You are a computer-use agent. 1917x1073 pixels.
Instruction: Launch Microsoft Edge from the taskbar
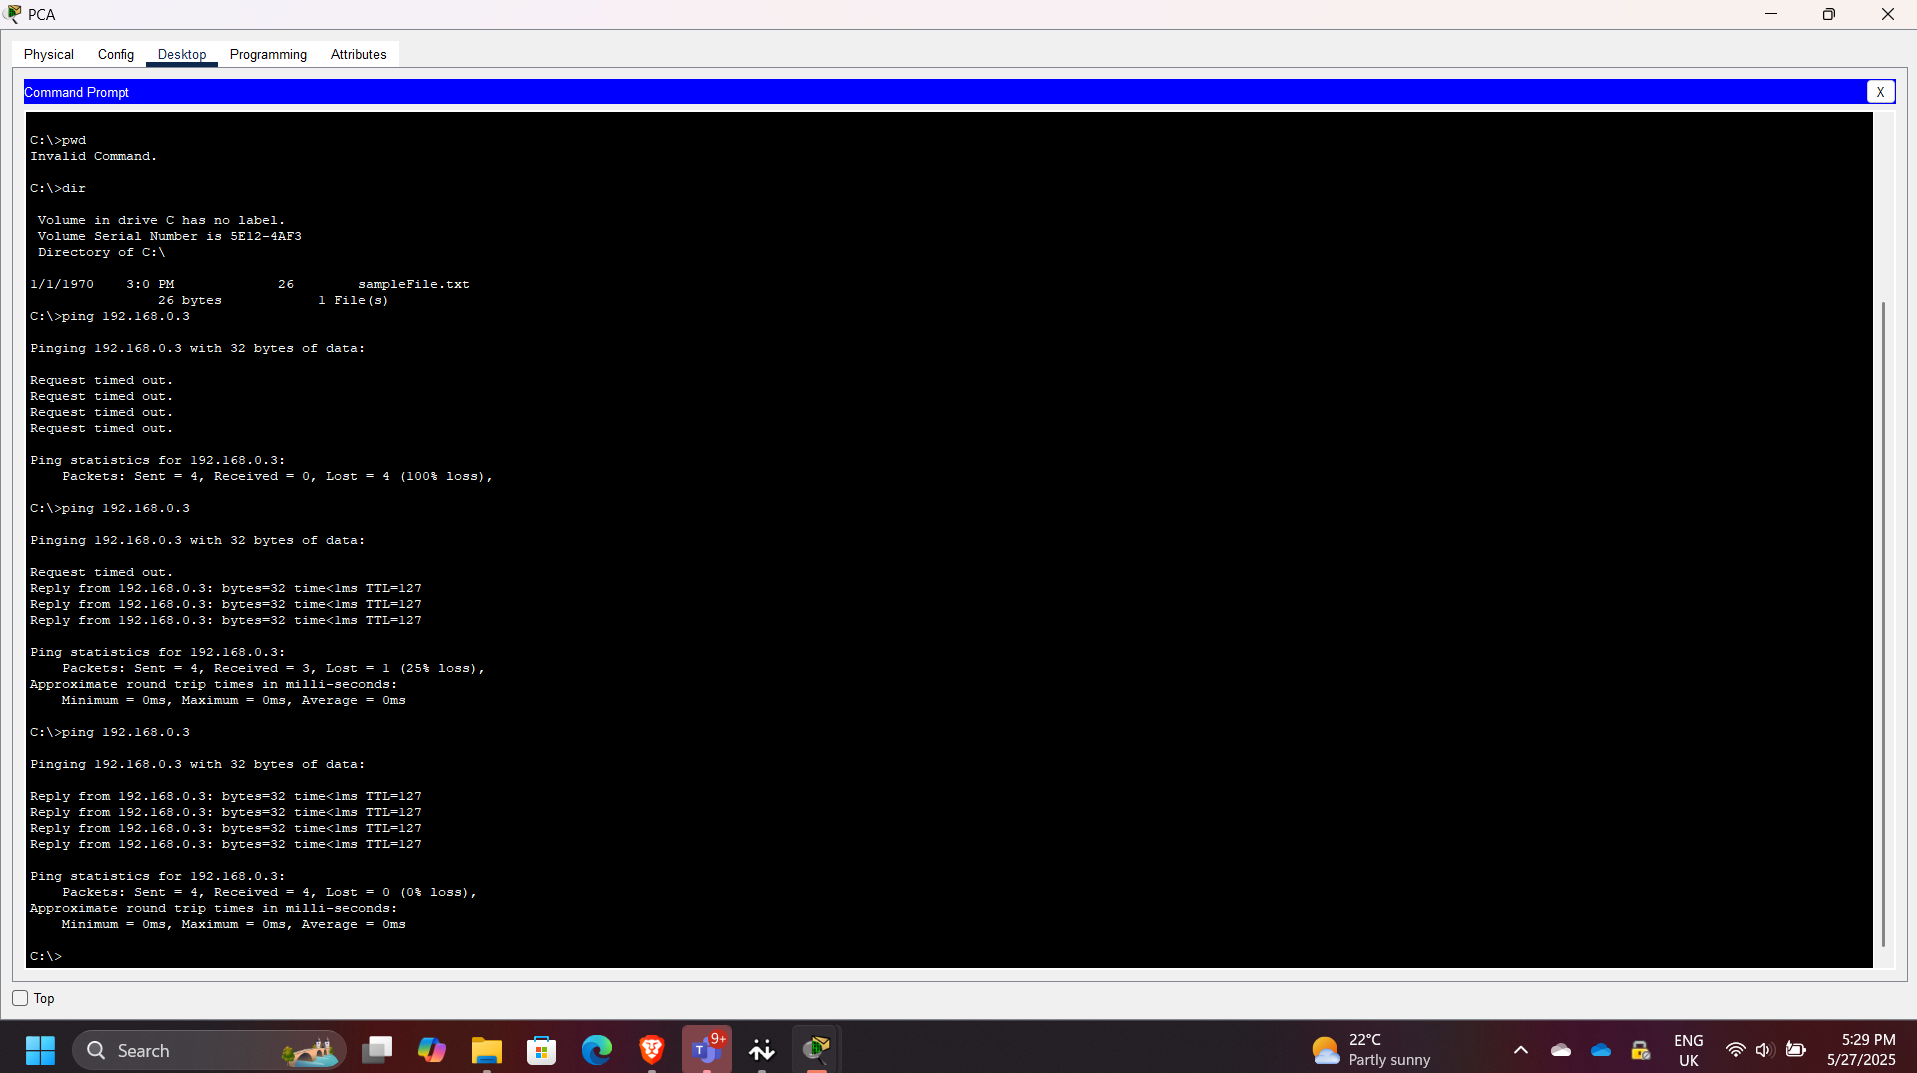point(596,1049)
